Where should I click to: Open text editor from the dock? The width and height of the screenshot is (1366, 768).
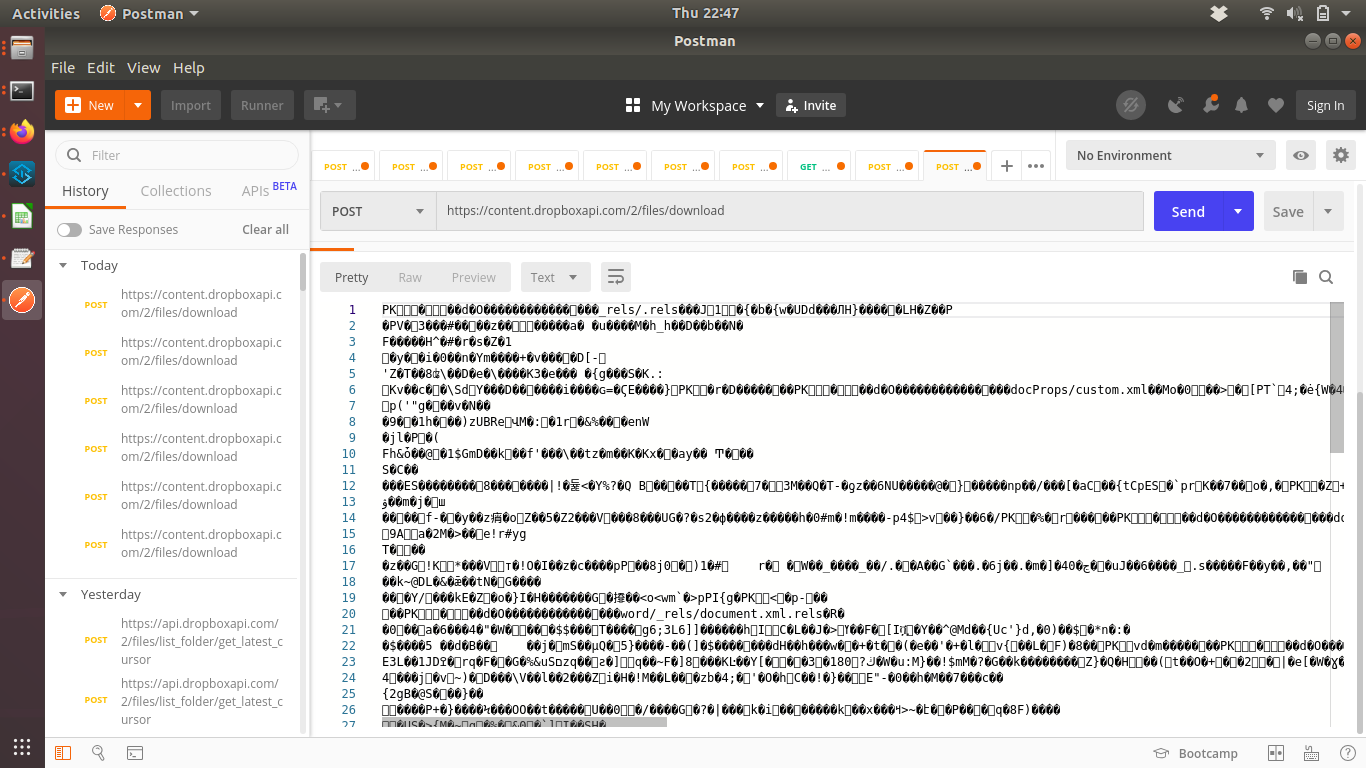point(22,258)
